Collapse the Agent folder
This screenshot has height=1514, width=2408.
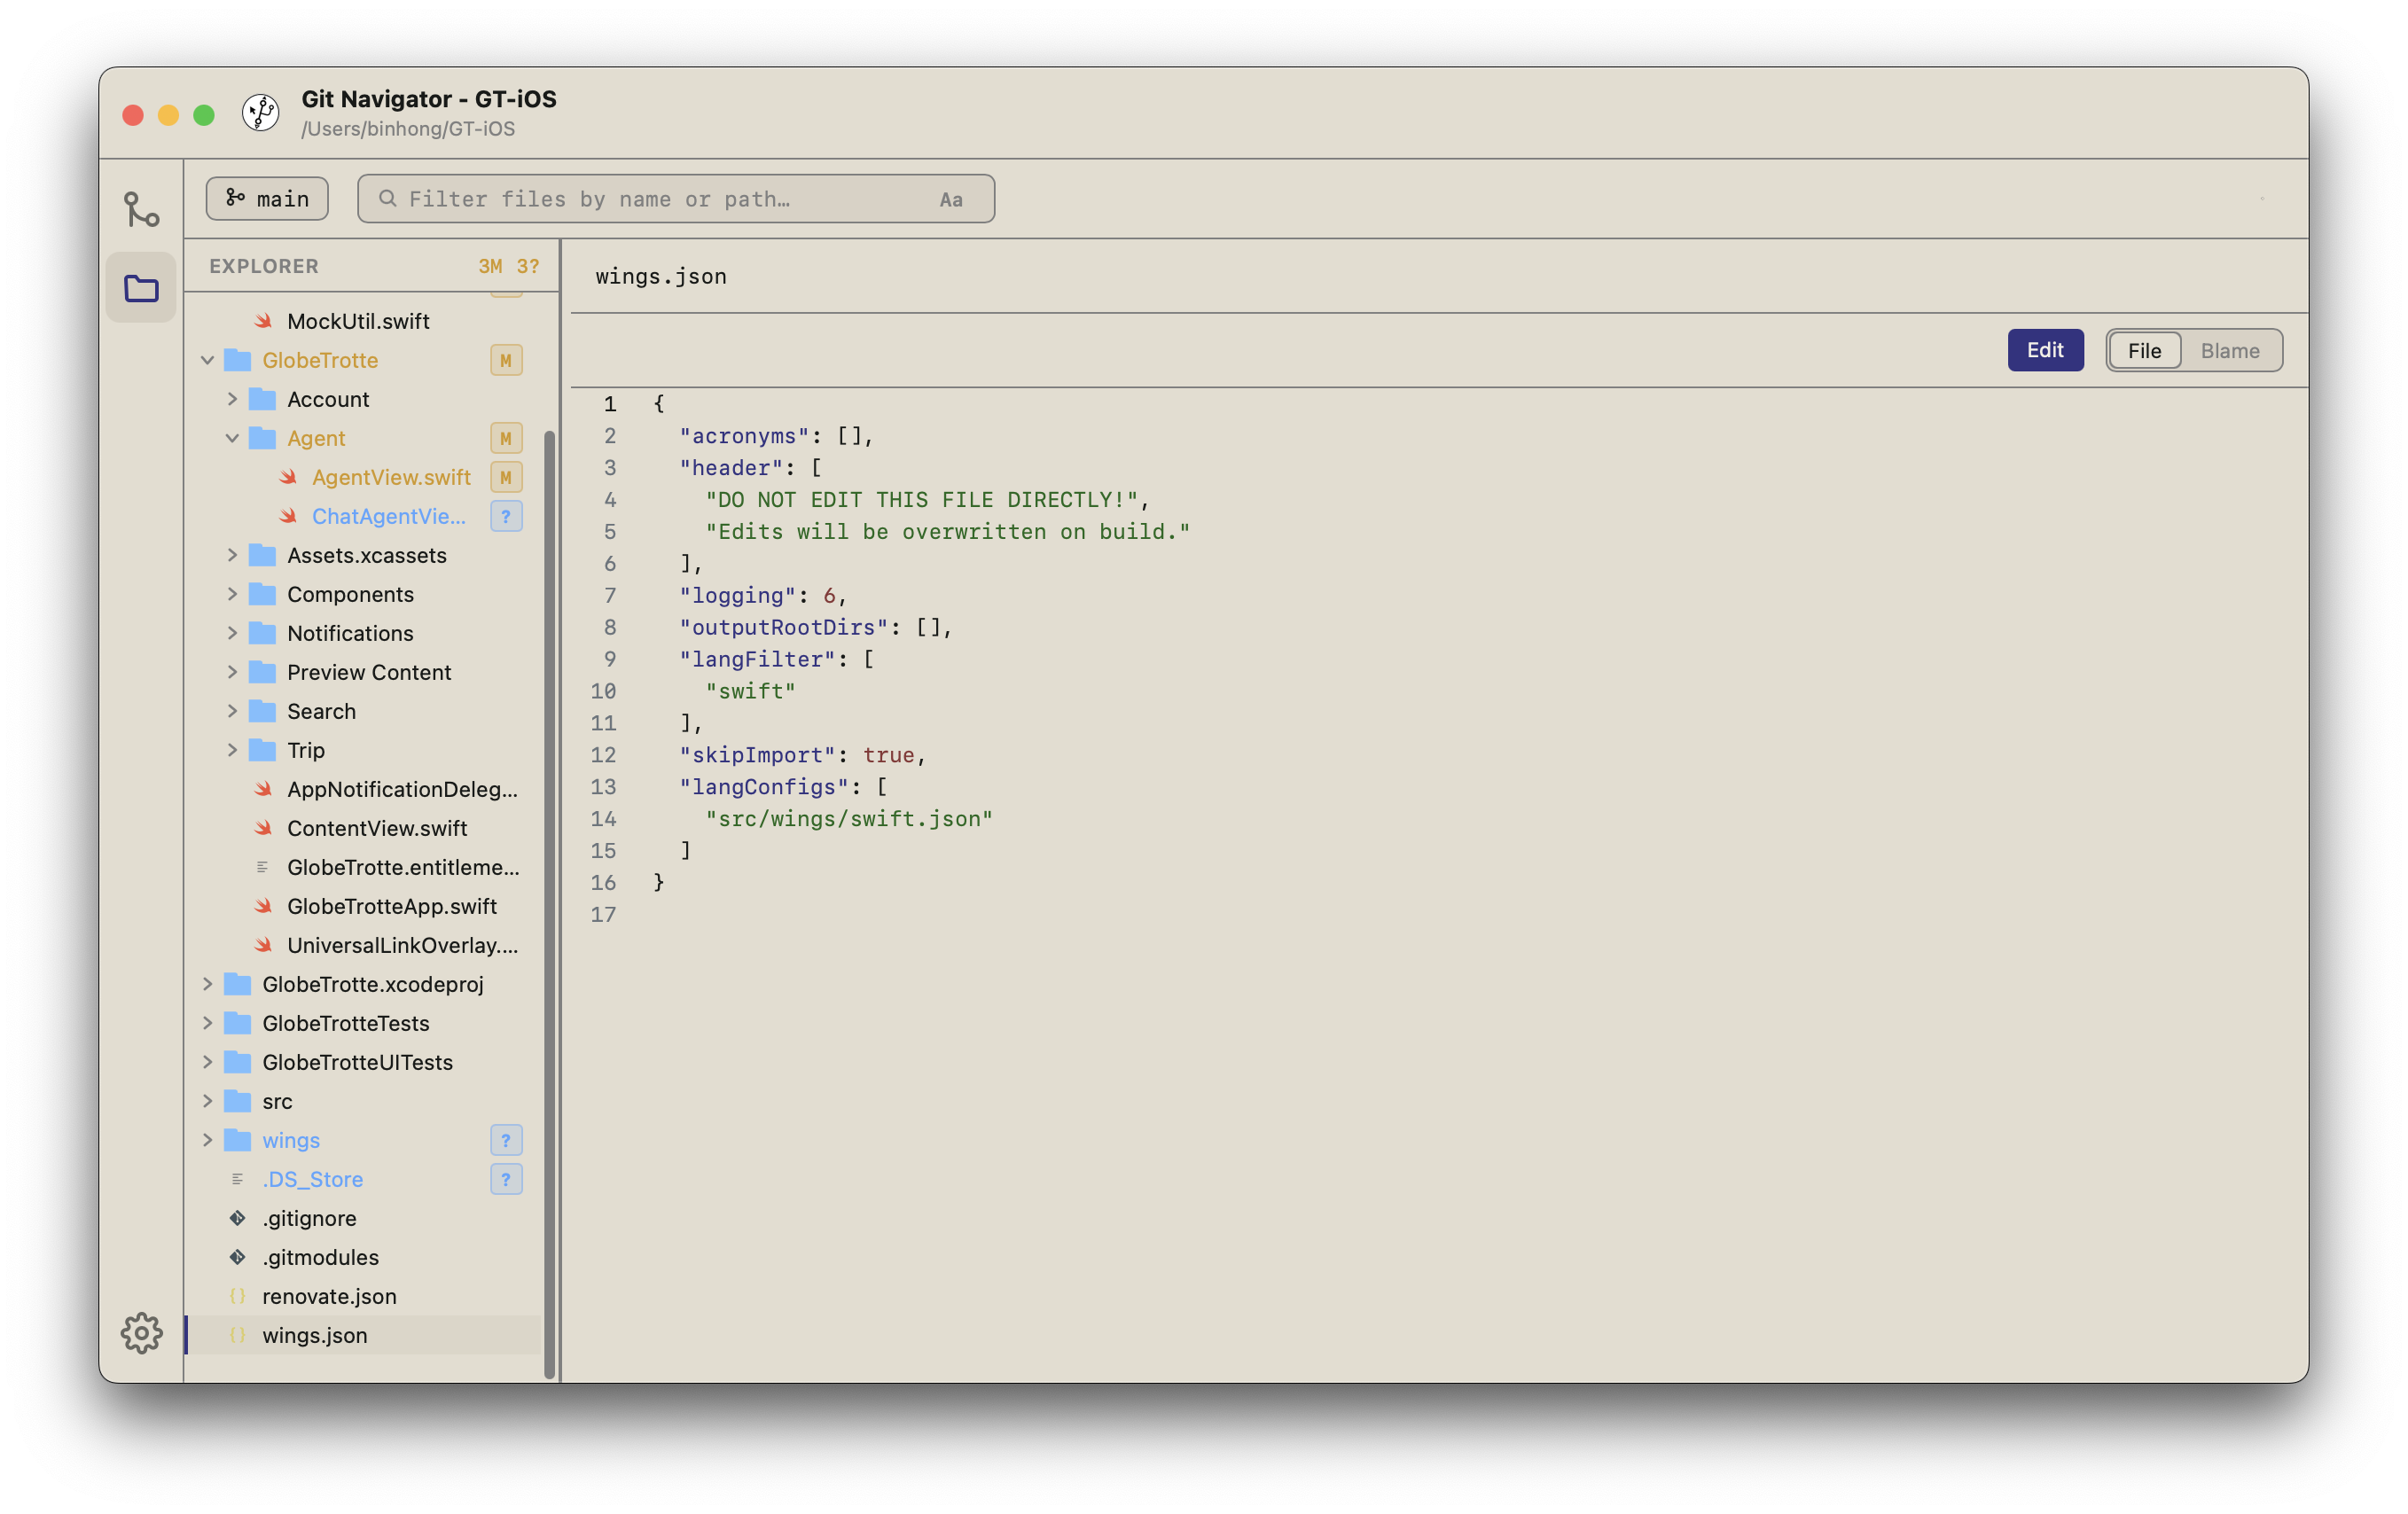coord(232,438)
